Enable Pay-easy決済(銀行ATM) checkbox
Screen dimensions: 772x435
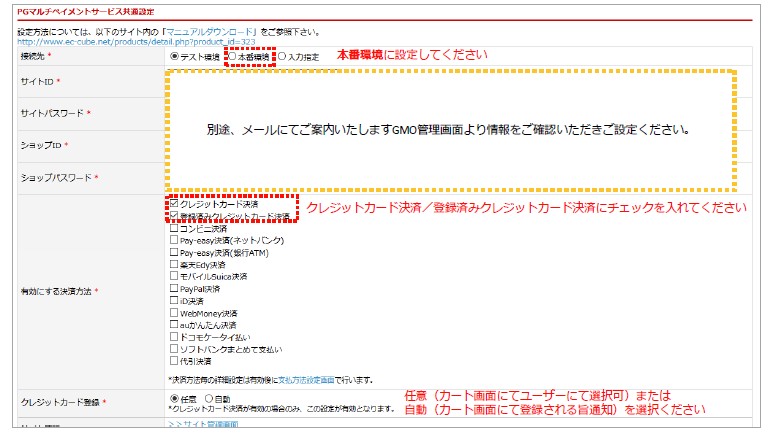(x=174, y=252)
